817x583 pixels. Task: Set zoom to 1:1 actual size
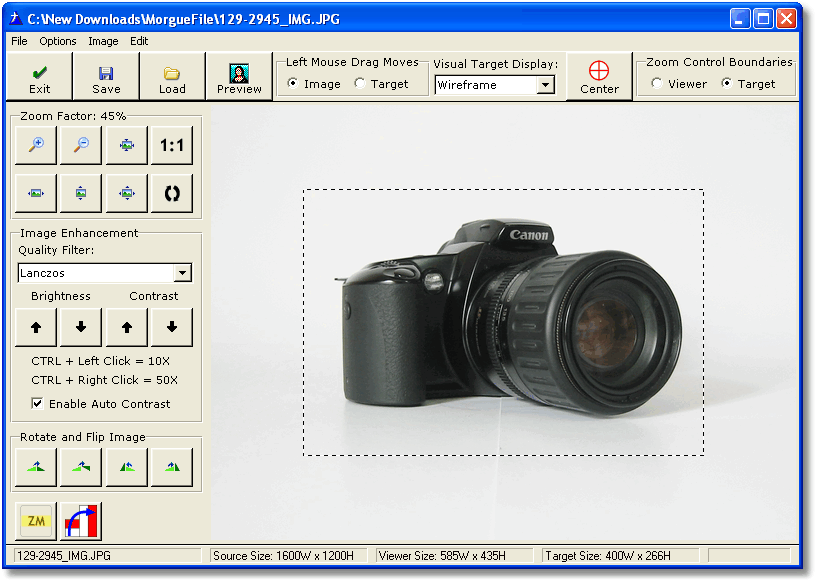click(x=171, y=145)
